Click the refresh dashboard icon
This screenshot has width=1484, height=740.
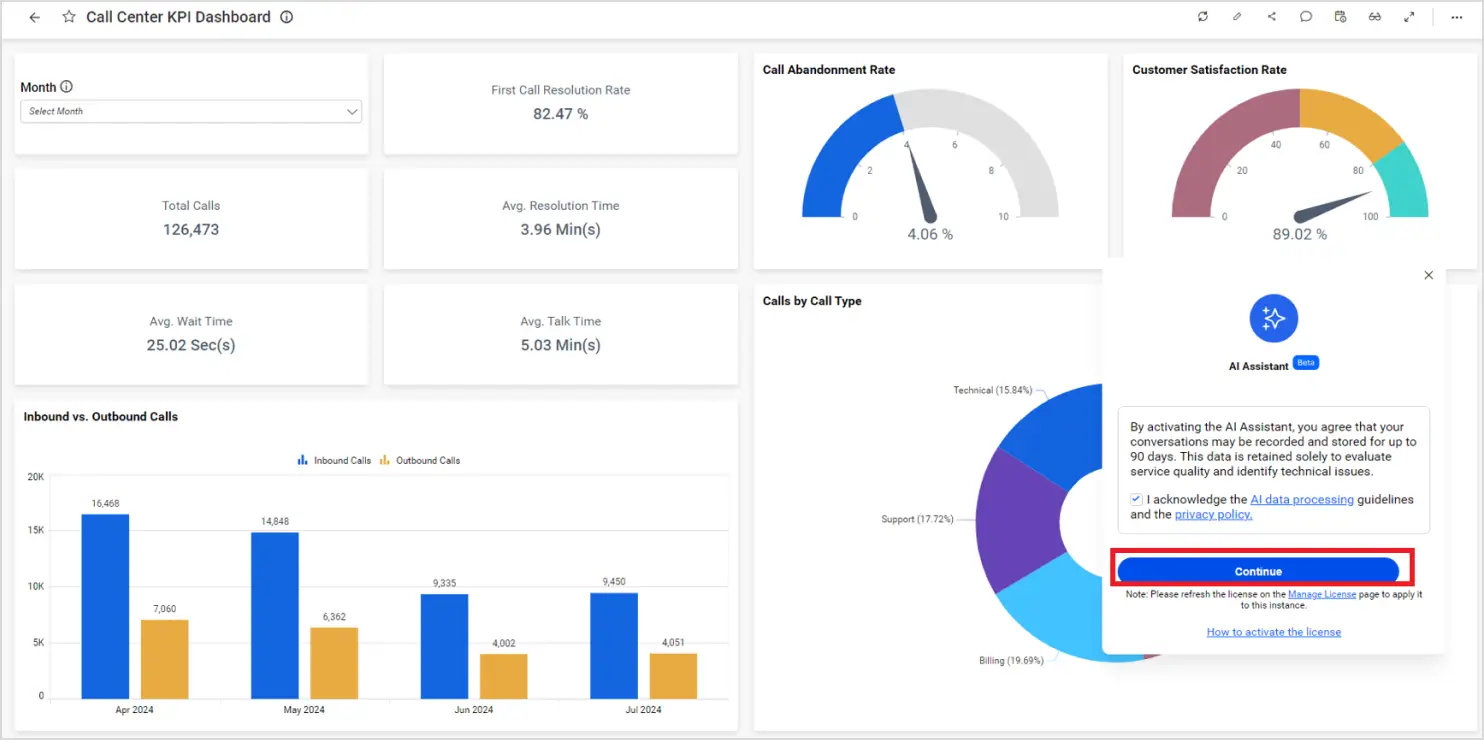pos(1203,17)
